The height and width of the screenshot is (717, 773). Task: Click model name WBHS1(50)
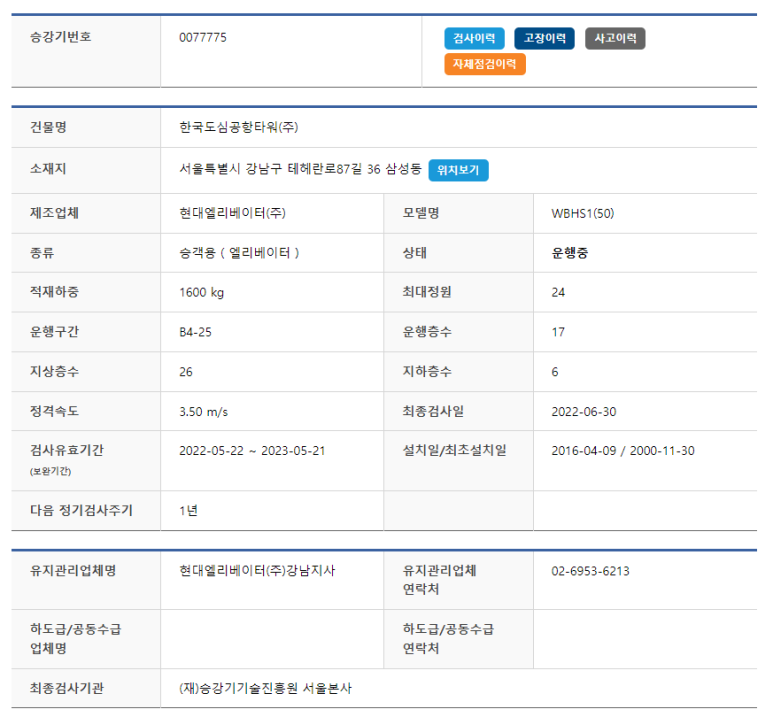pyautogui.click(x=583, y=214)
